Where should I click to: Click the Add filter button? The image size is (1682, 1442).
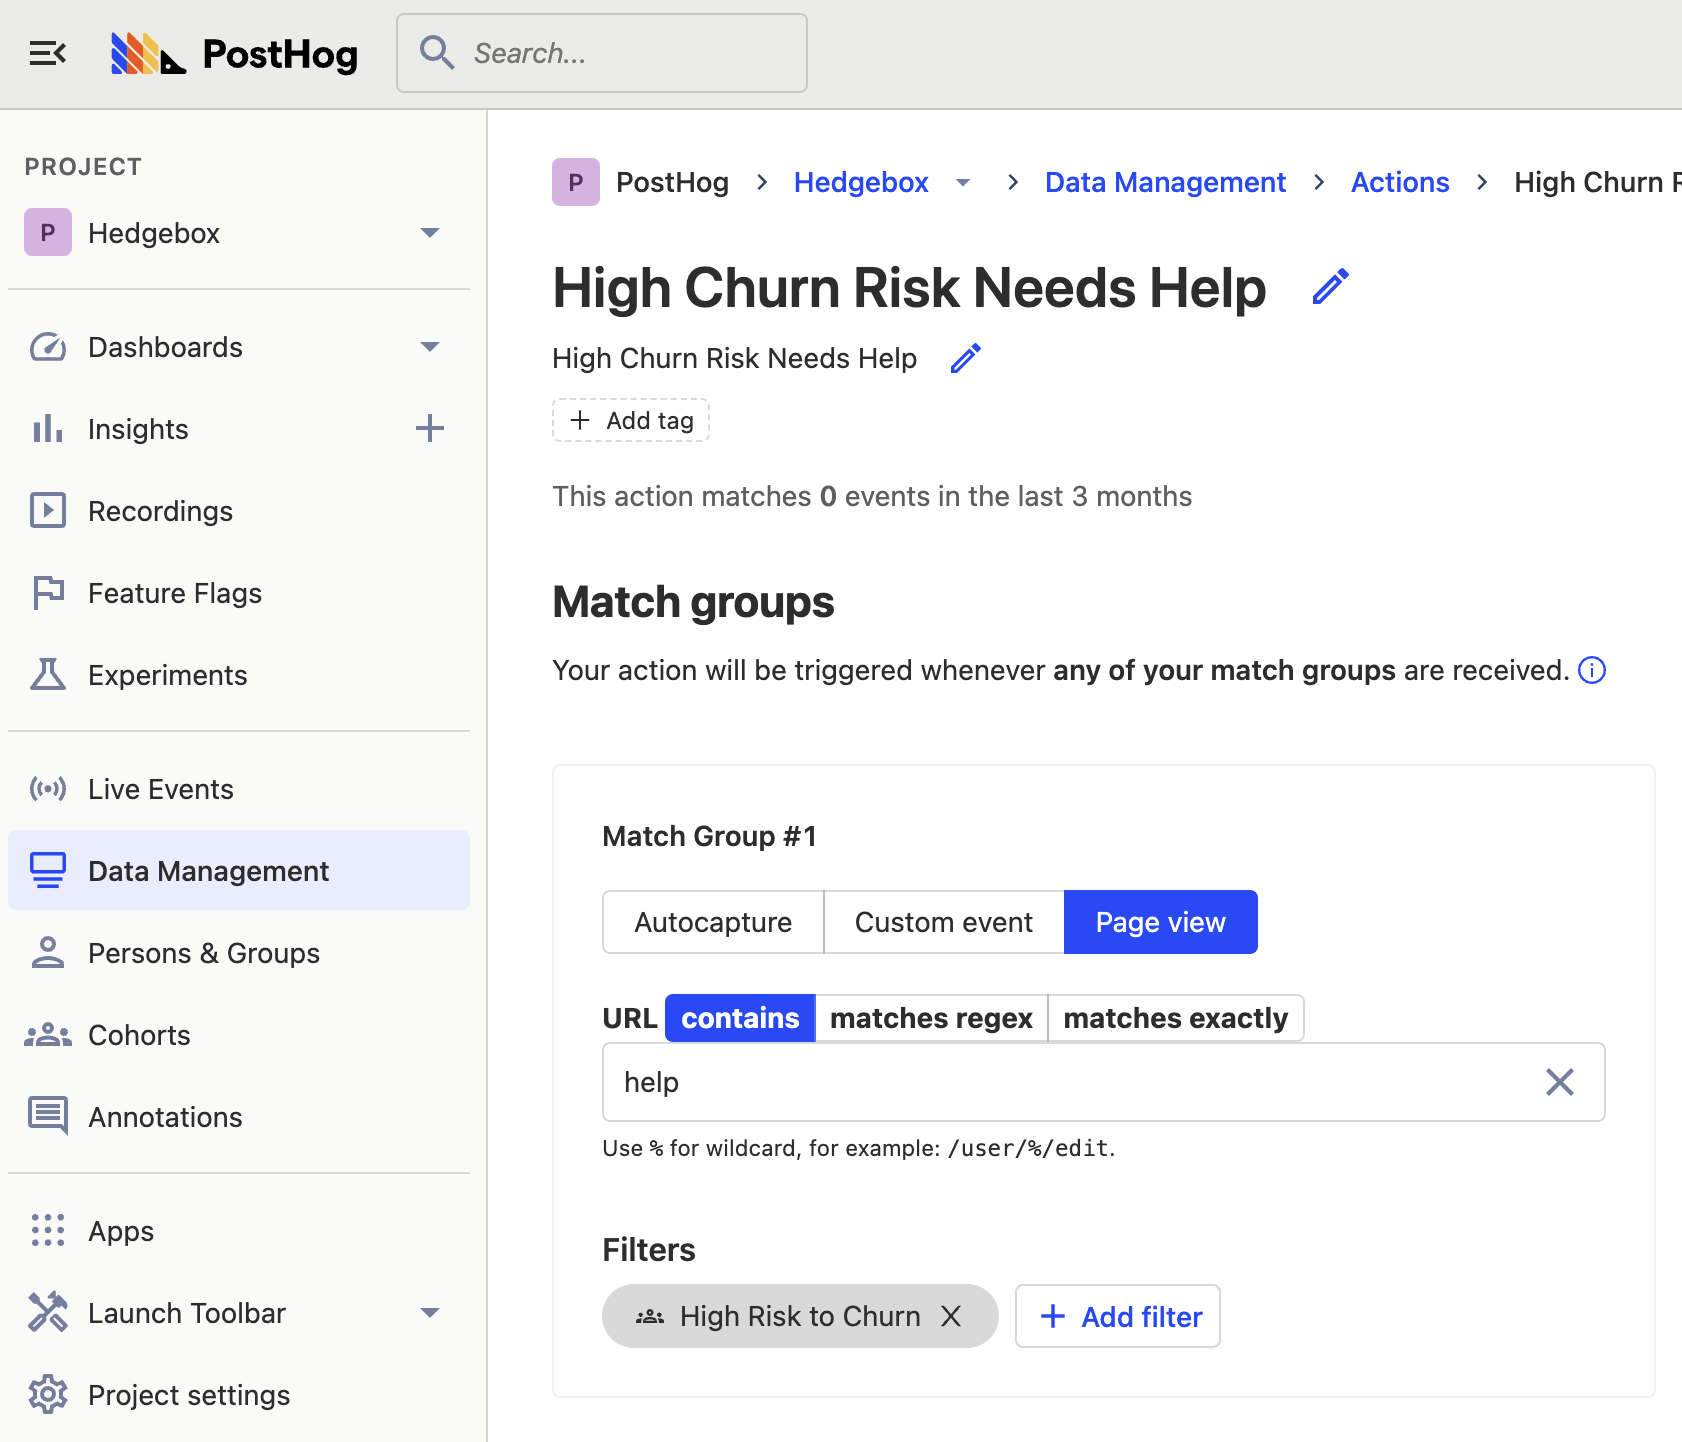(x=1118, y=1316)
